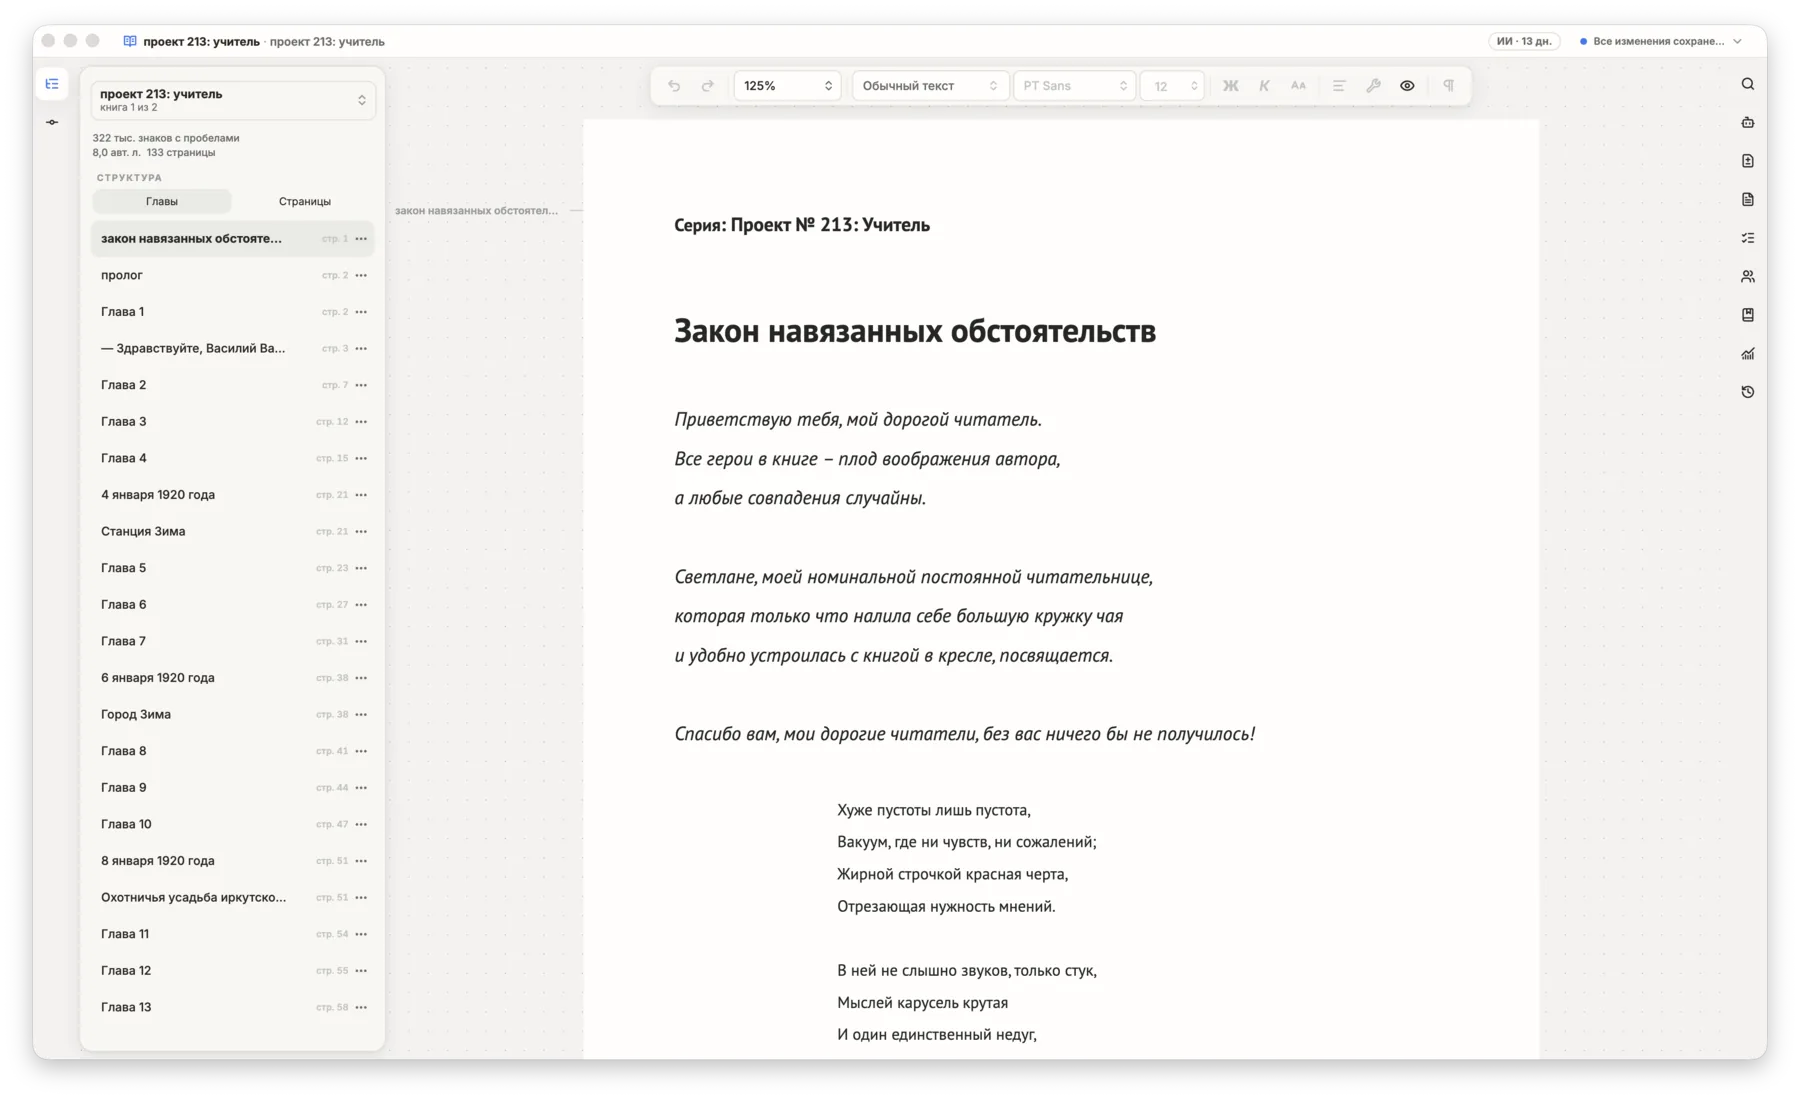1800x1100 pixels.
Task: Switch to the Страницы tab
Action: tap(304, 201)
